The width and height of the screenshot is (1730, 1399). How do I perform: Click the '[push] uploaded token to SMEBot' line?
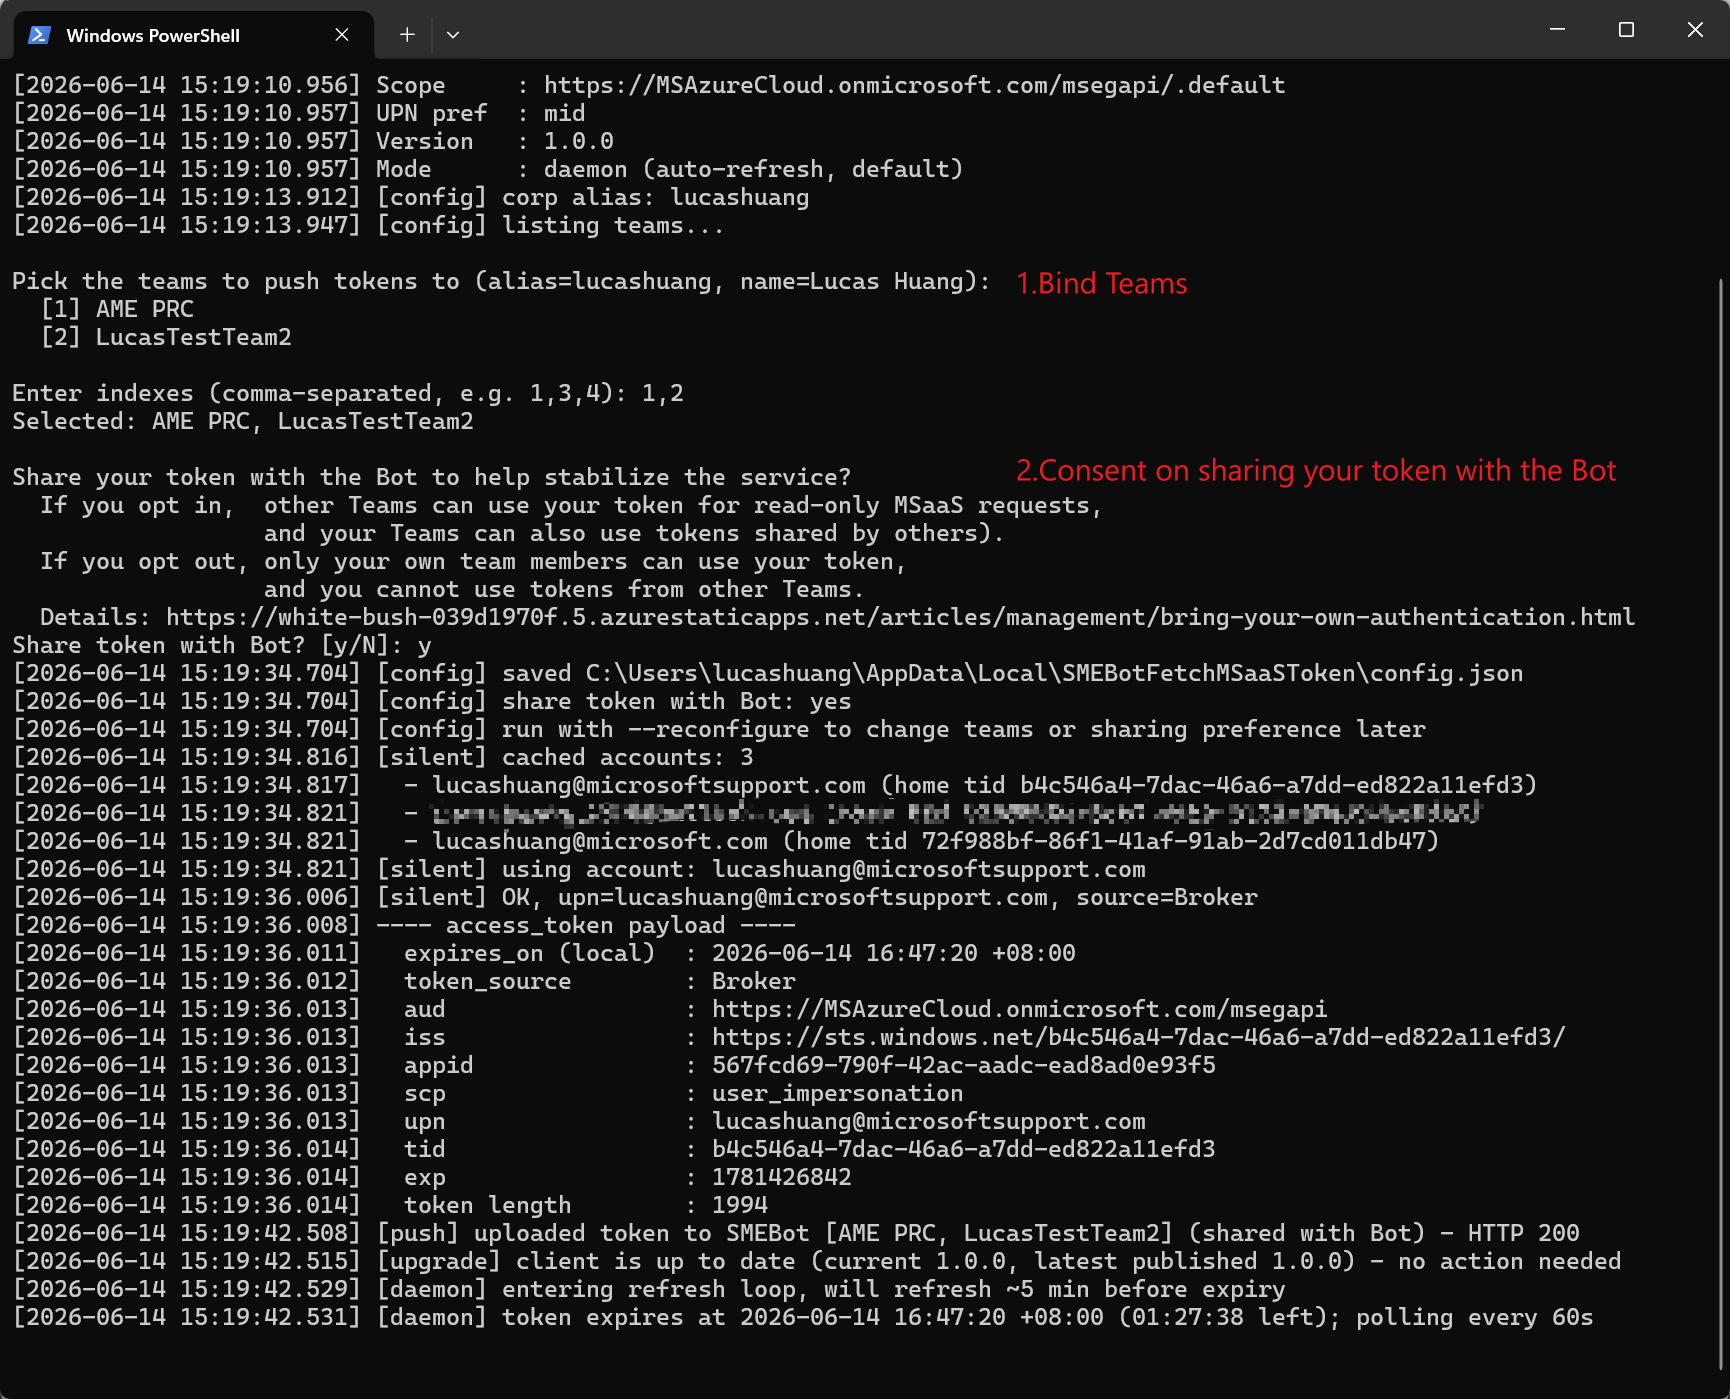[796, 1233]
